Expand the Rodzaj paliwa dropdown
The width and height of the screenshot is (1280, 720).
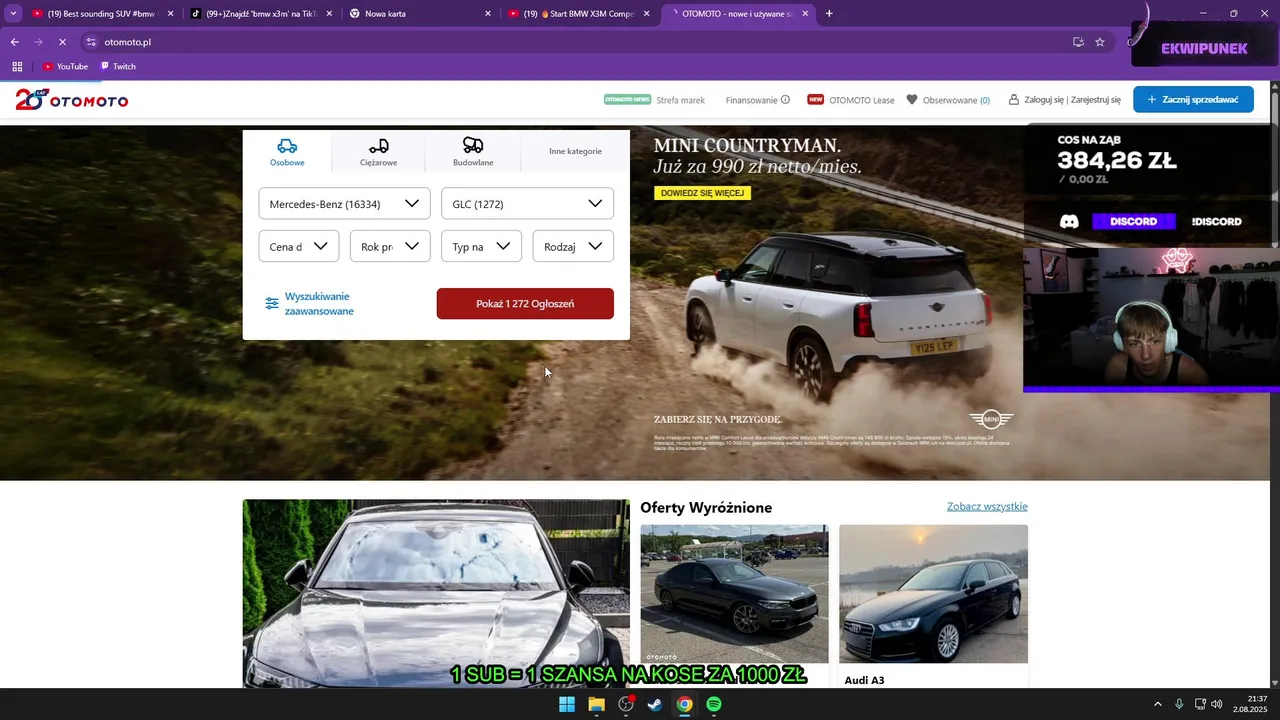[573, 246]
